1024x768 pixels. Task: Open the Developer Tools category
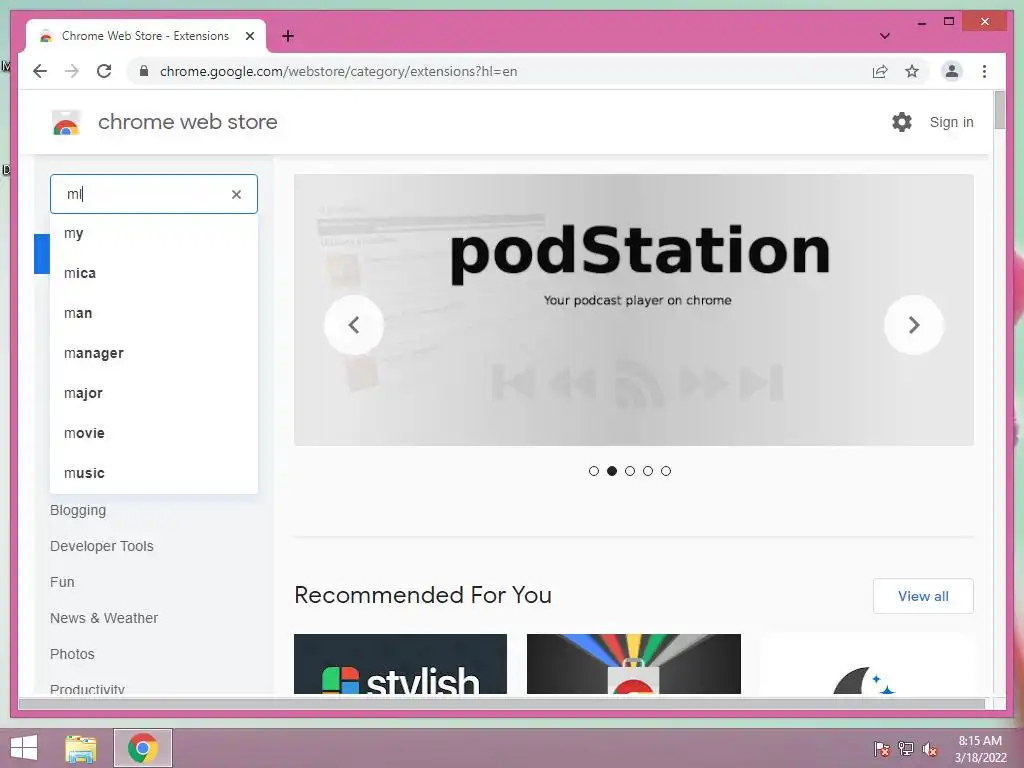coord(102,546)
